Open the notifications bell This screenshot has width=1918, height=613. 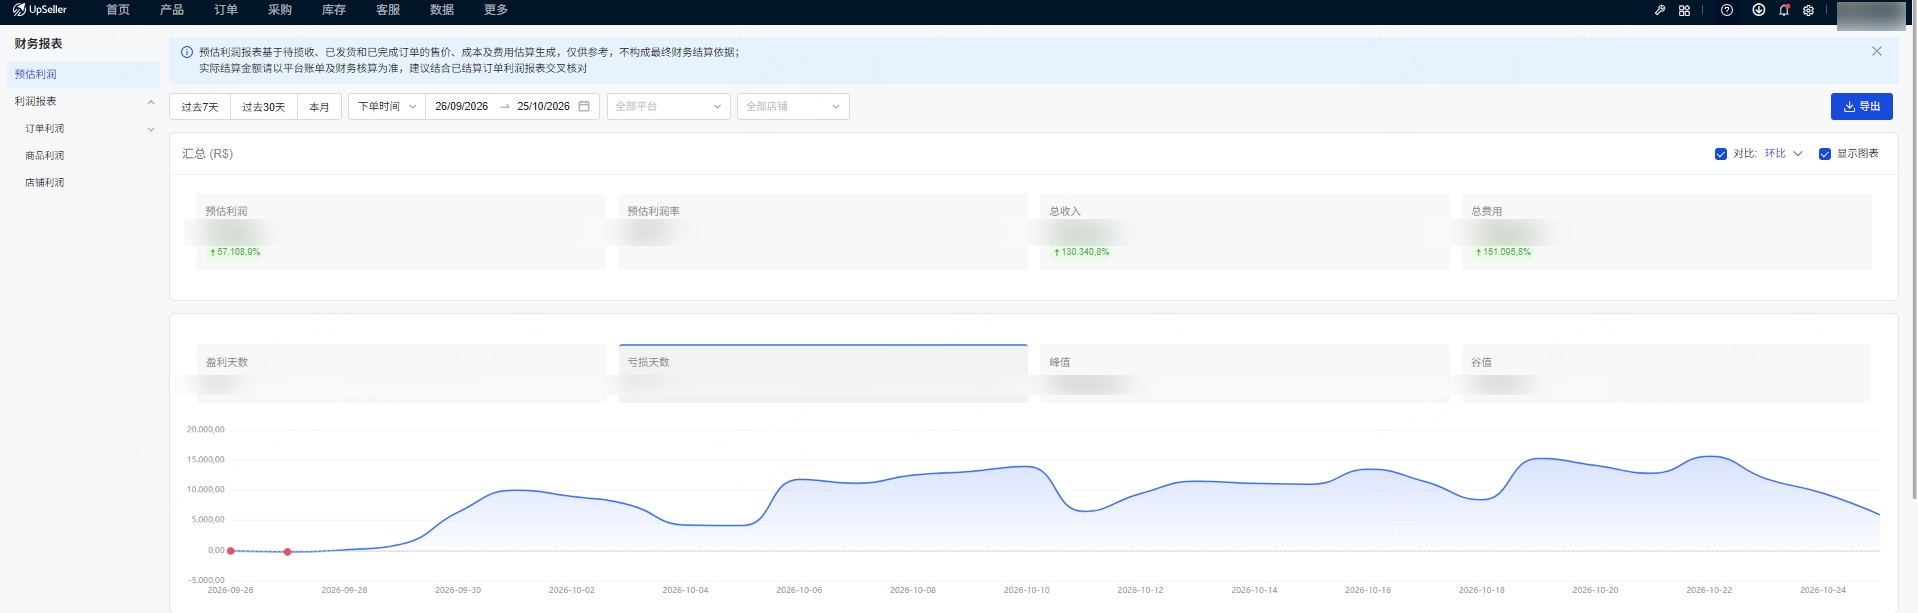click(1784, 10)
